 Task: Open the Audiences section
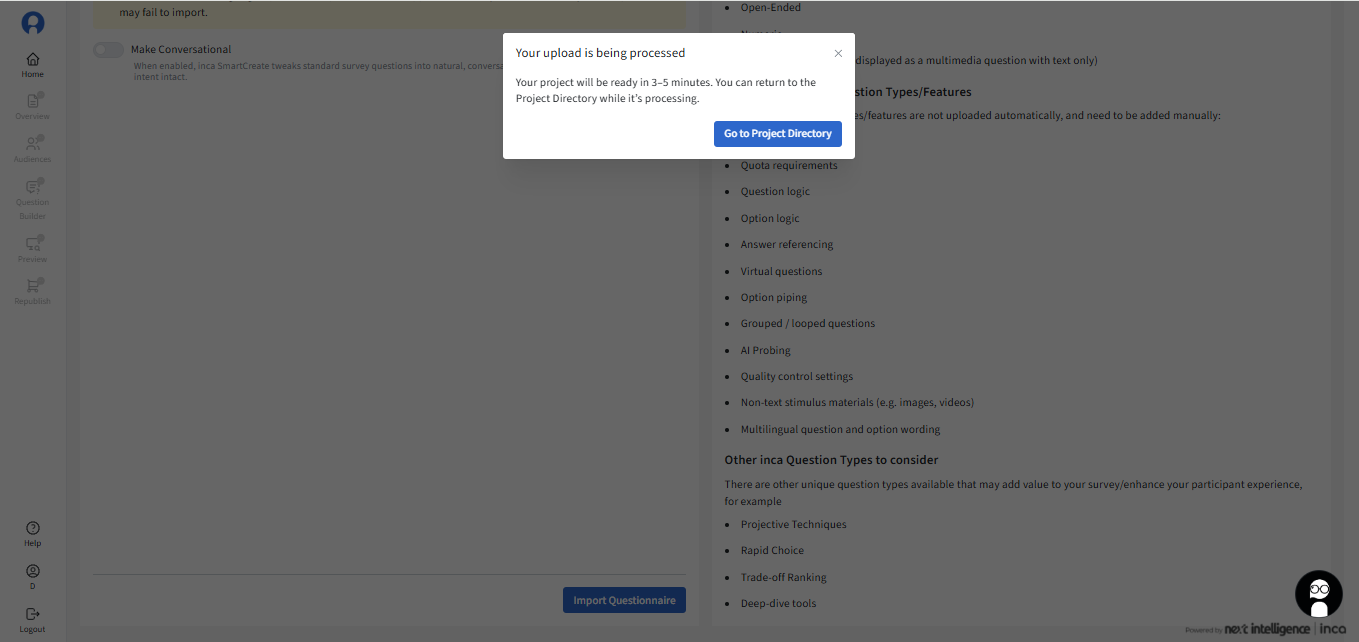[33, 149]
